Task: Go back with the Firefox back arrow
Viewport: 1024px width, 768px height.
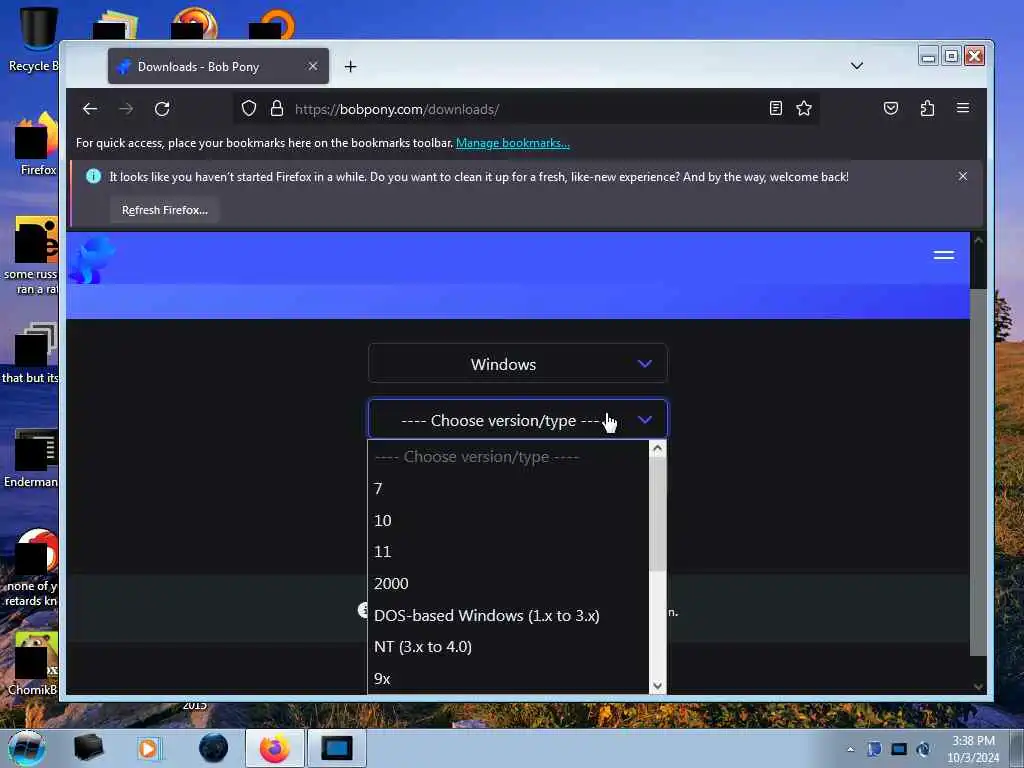Action: click(x=90, y=109)
